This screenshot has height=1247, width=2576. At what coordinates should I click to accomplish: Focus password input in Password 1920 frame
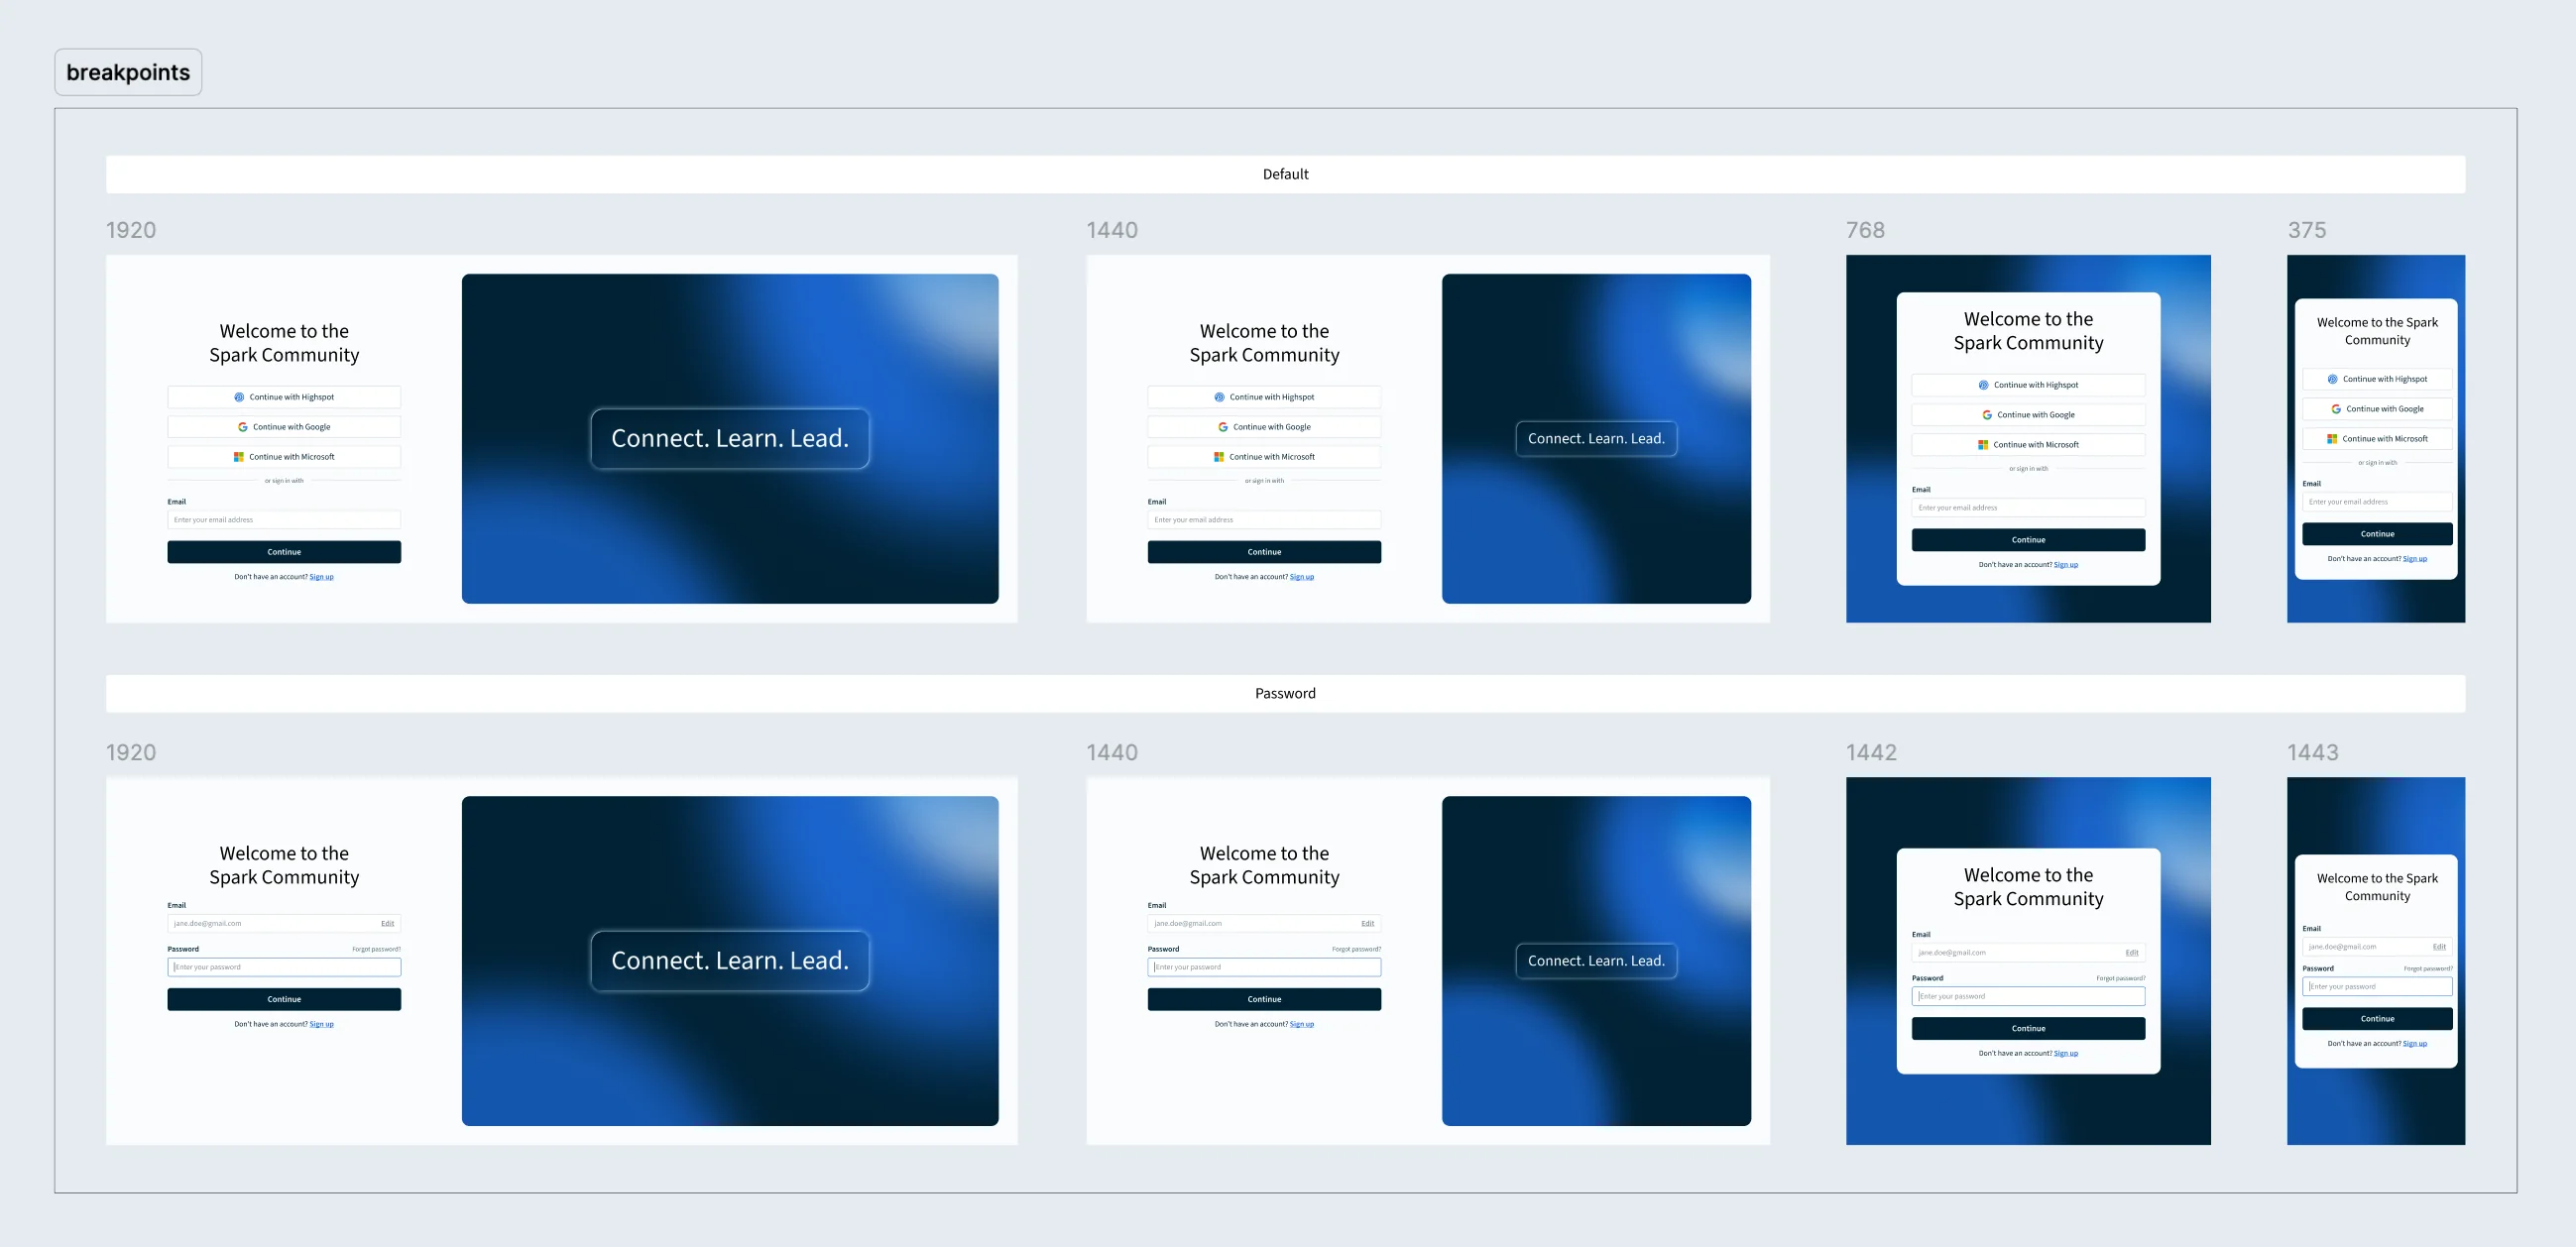284,967
